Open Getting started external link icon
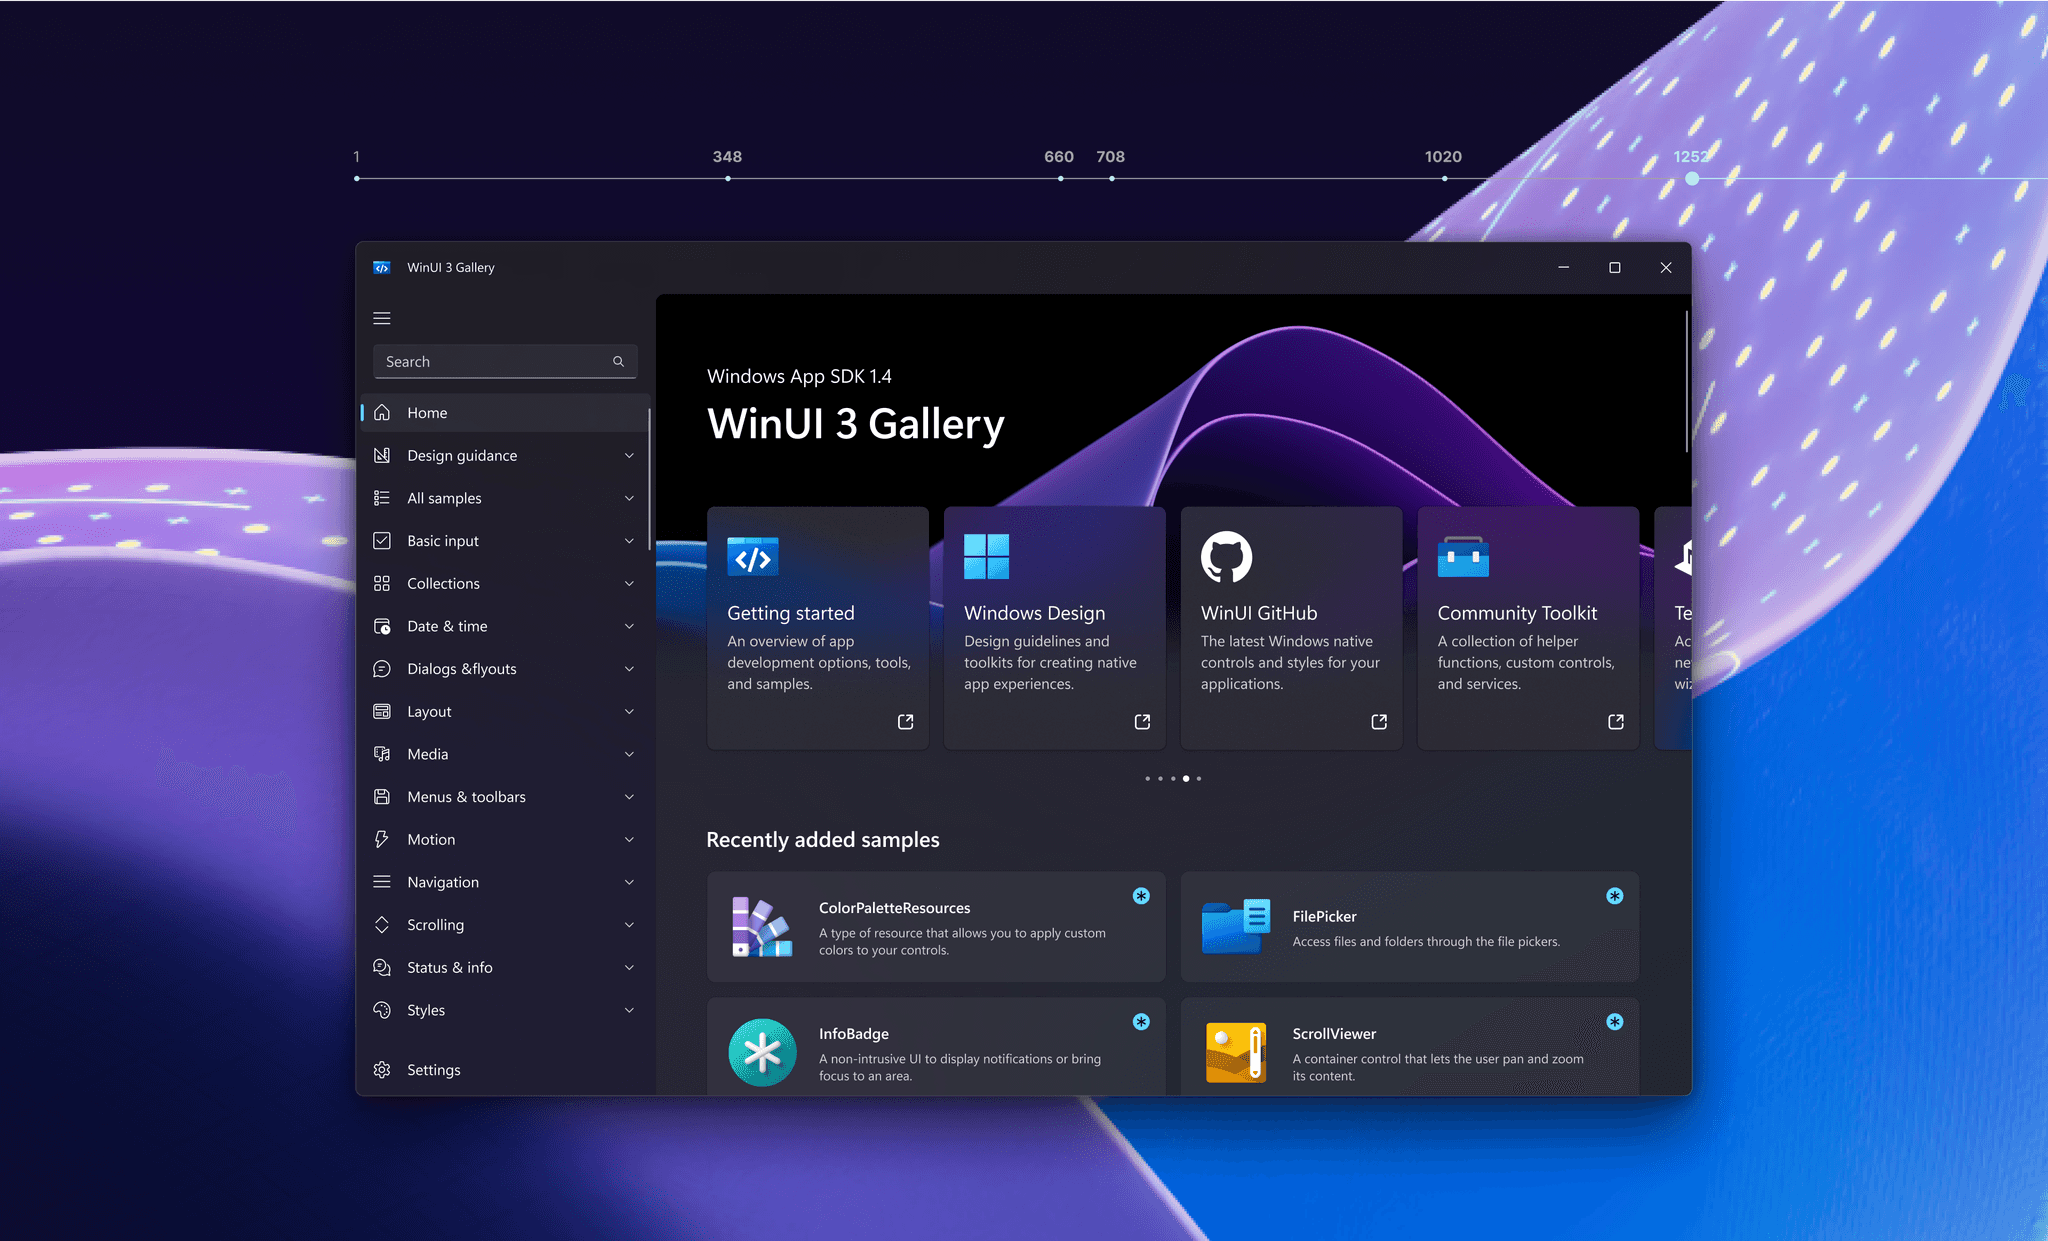 tap(905, 721)
